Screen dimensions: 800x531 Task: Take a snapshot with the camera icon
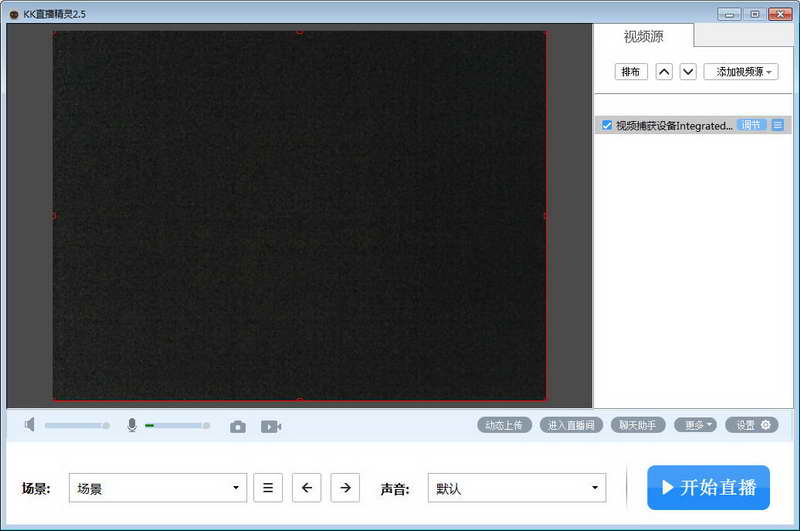click(x=238, y=426)
